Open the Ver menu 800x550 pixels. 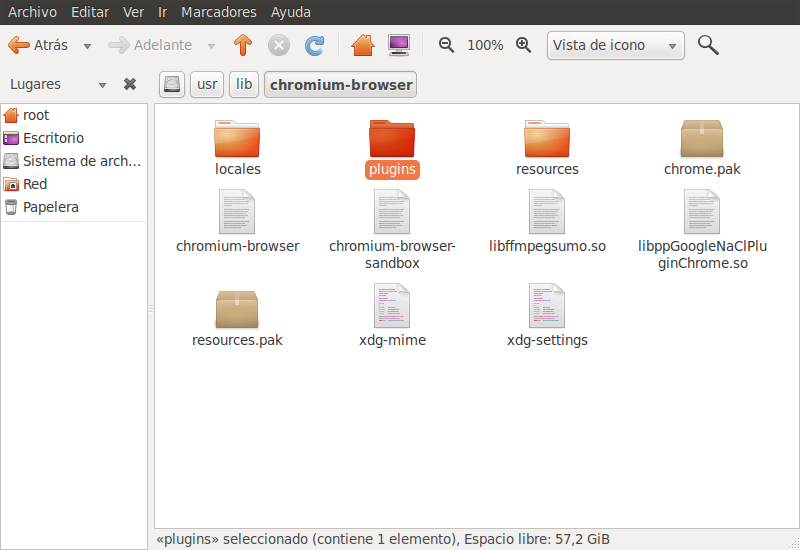133,12
